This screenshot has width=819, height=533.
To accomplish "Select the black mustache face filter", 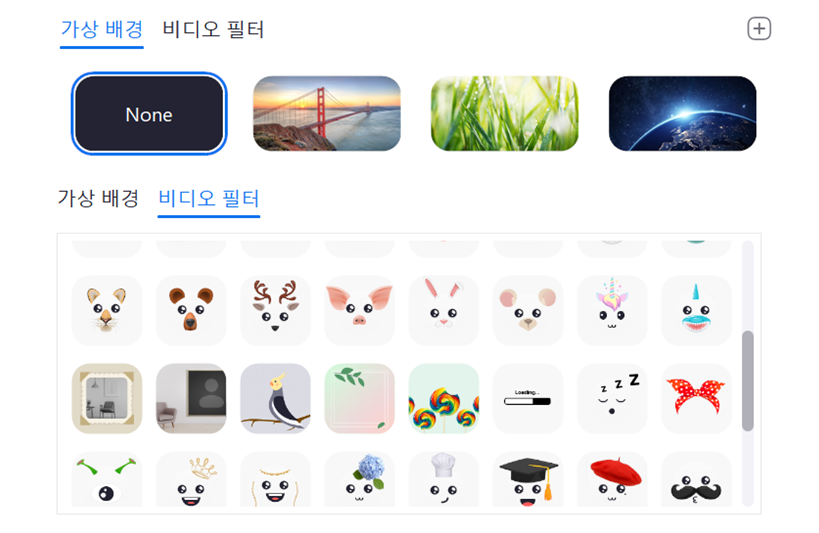I will 696,480.
